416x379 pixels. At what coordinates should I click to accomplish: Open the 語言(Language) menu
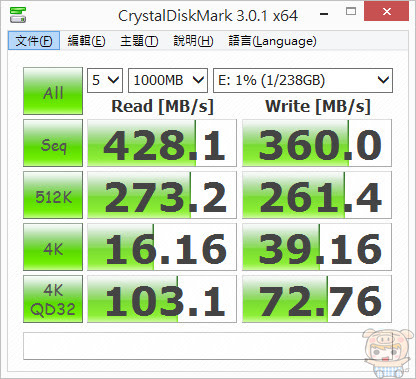(x=272, y=41)
